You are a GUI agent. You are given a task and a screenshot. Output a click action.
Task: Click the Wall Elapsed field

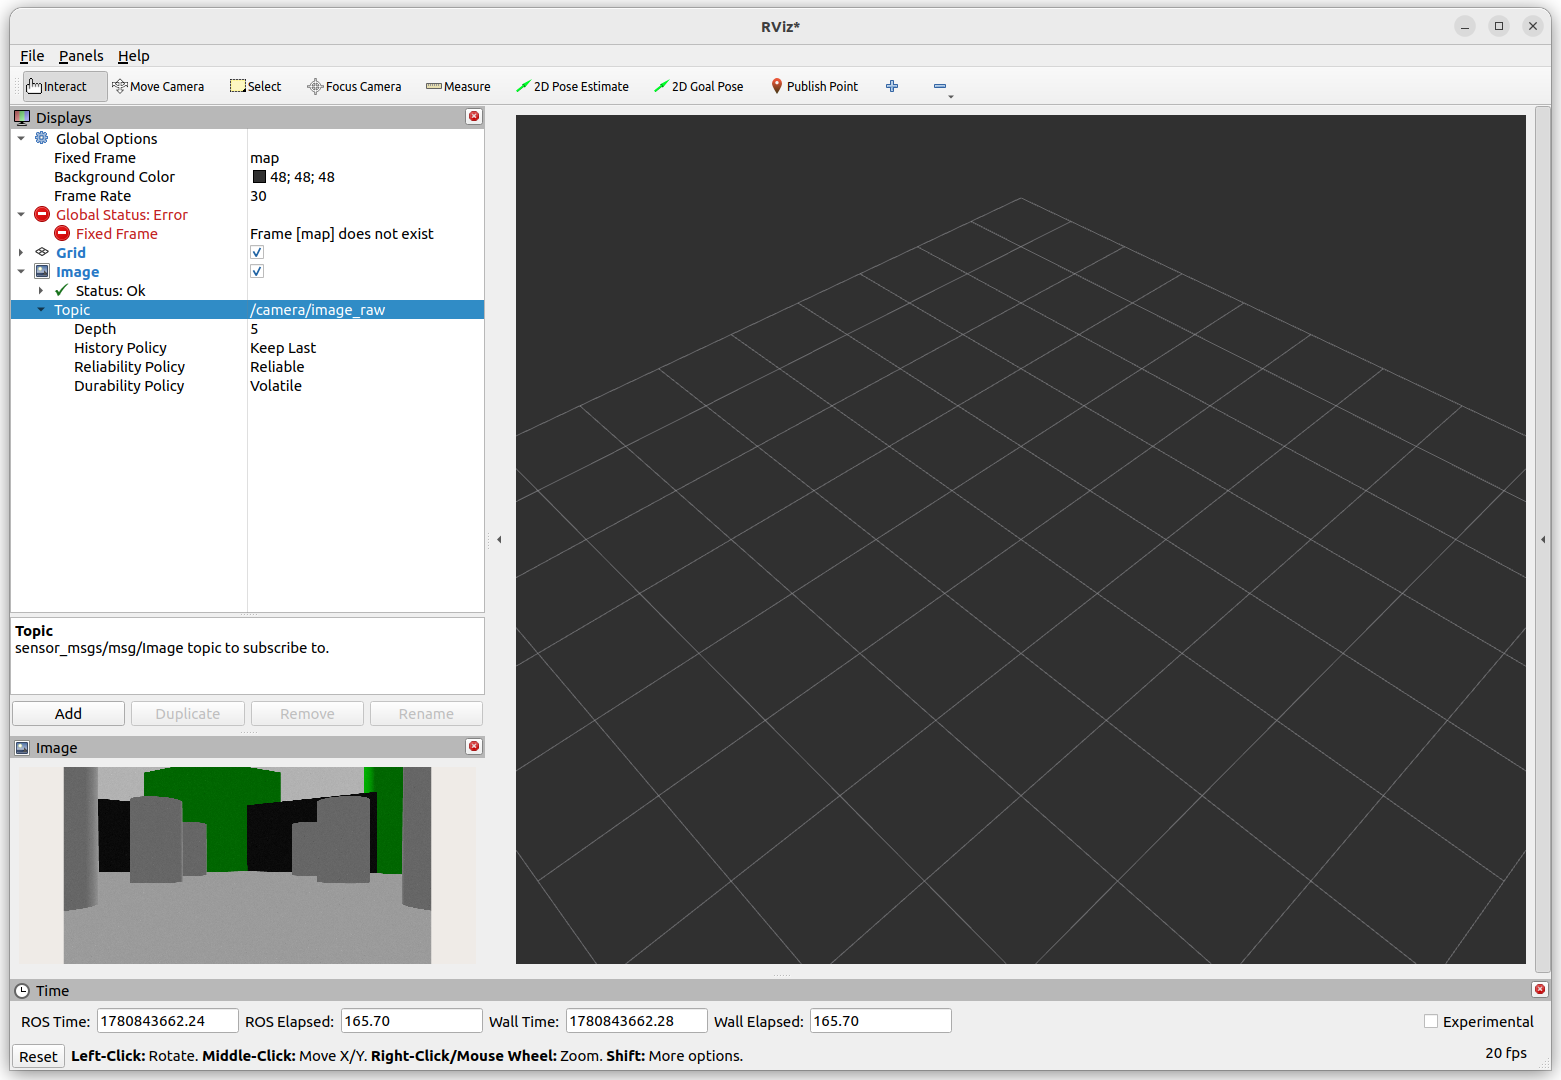pos(880,1021)
